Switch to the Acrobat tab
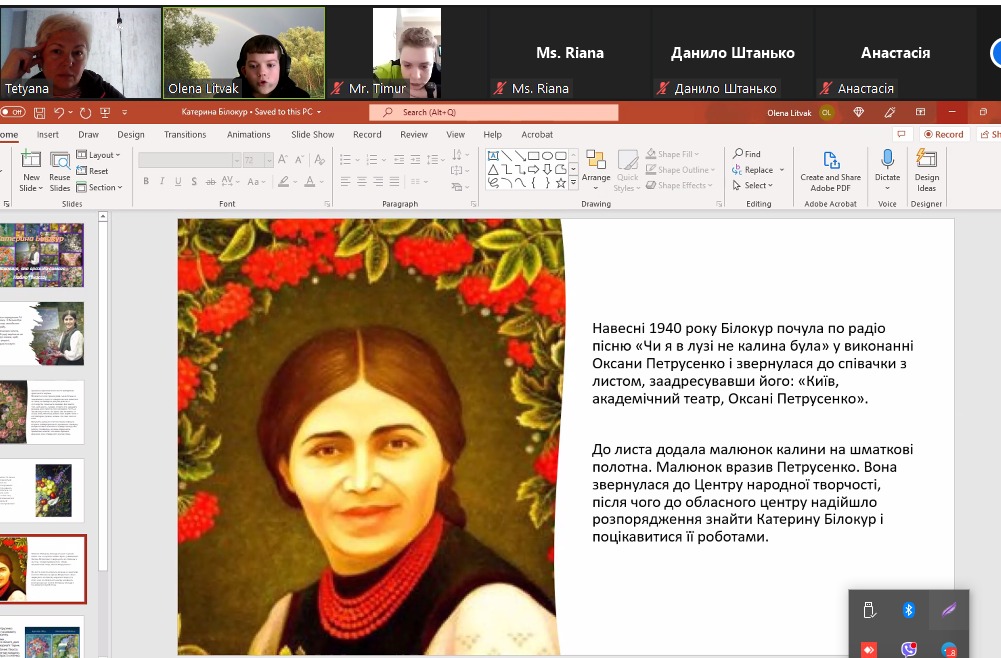Viewport: 1001px width, 658px height. [x=537, y=135]
